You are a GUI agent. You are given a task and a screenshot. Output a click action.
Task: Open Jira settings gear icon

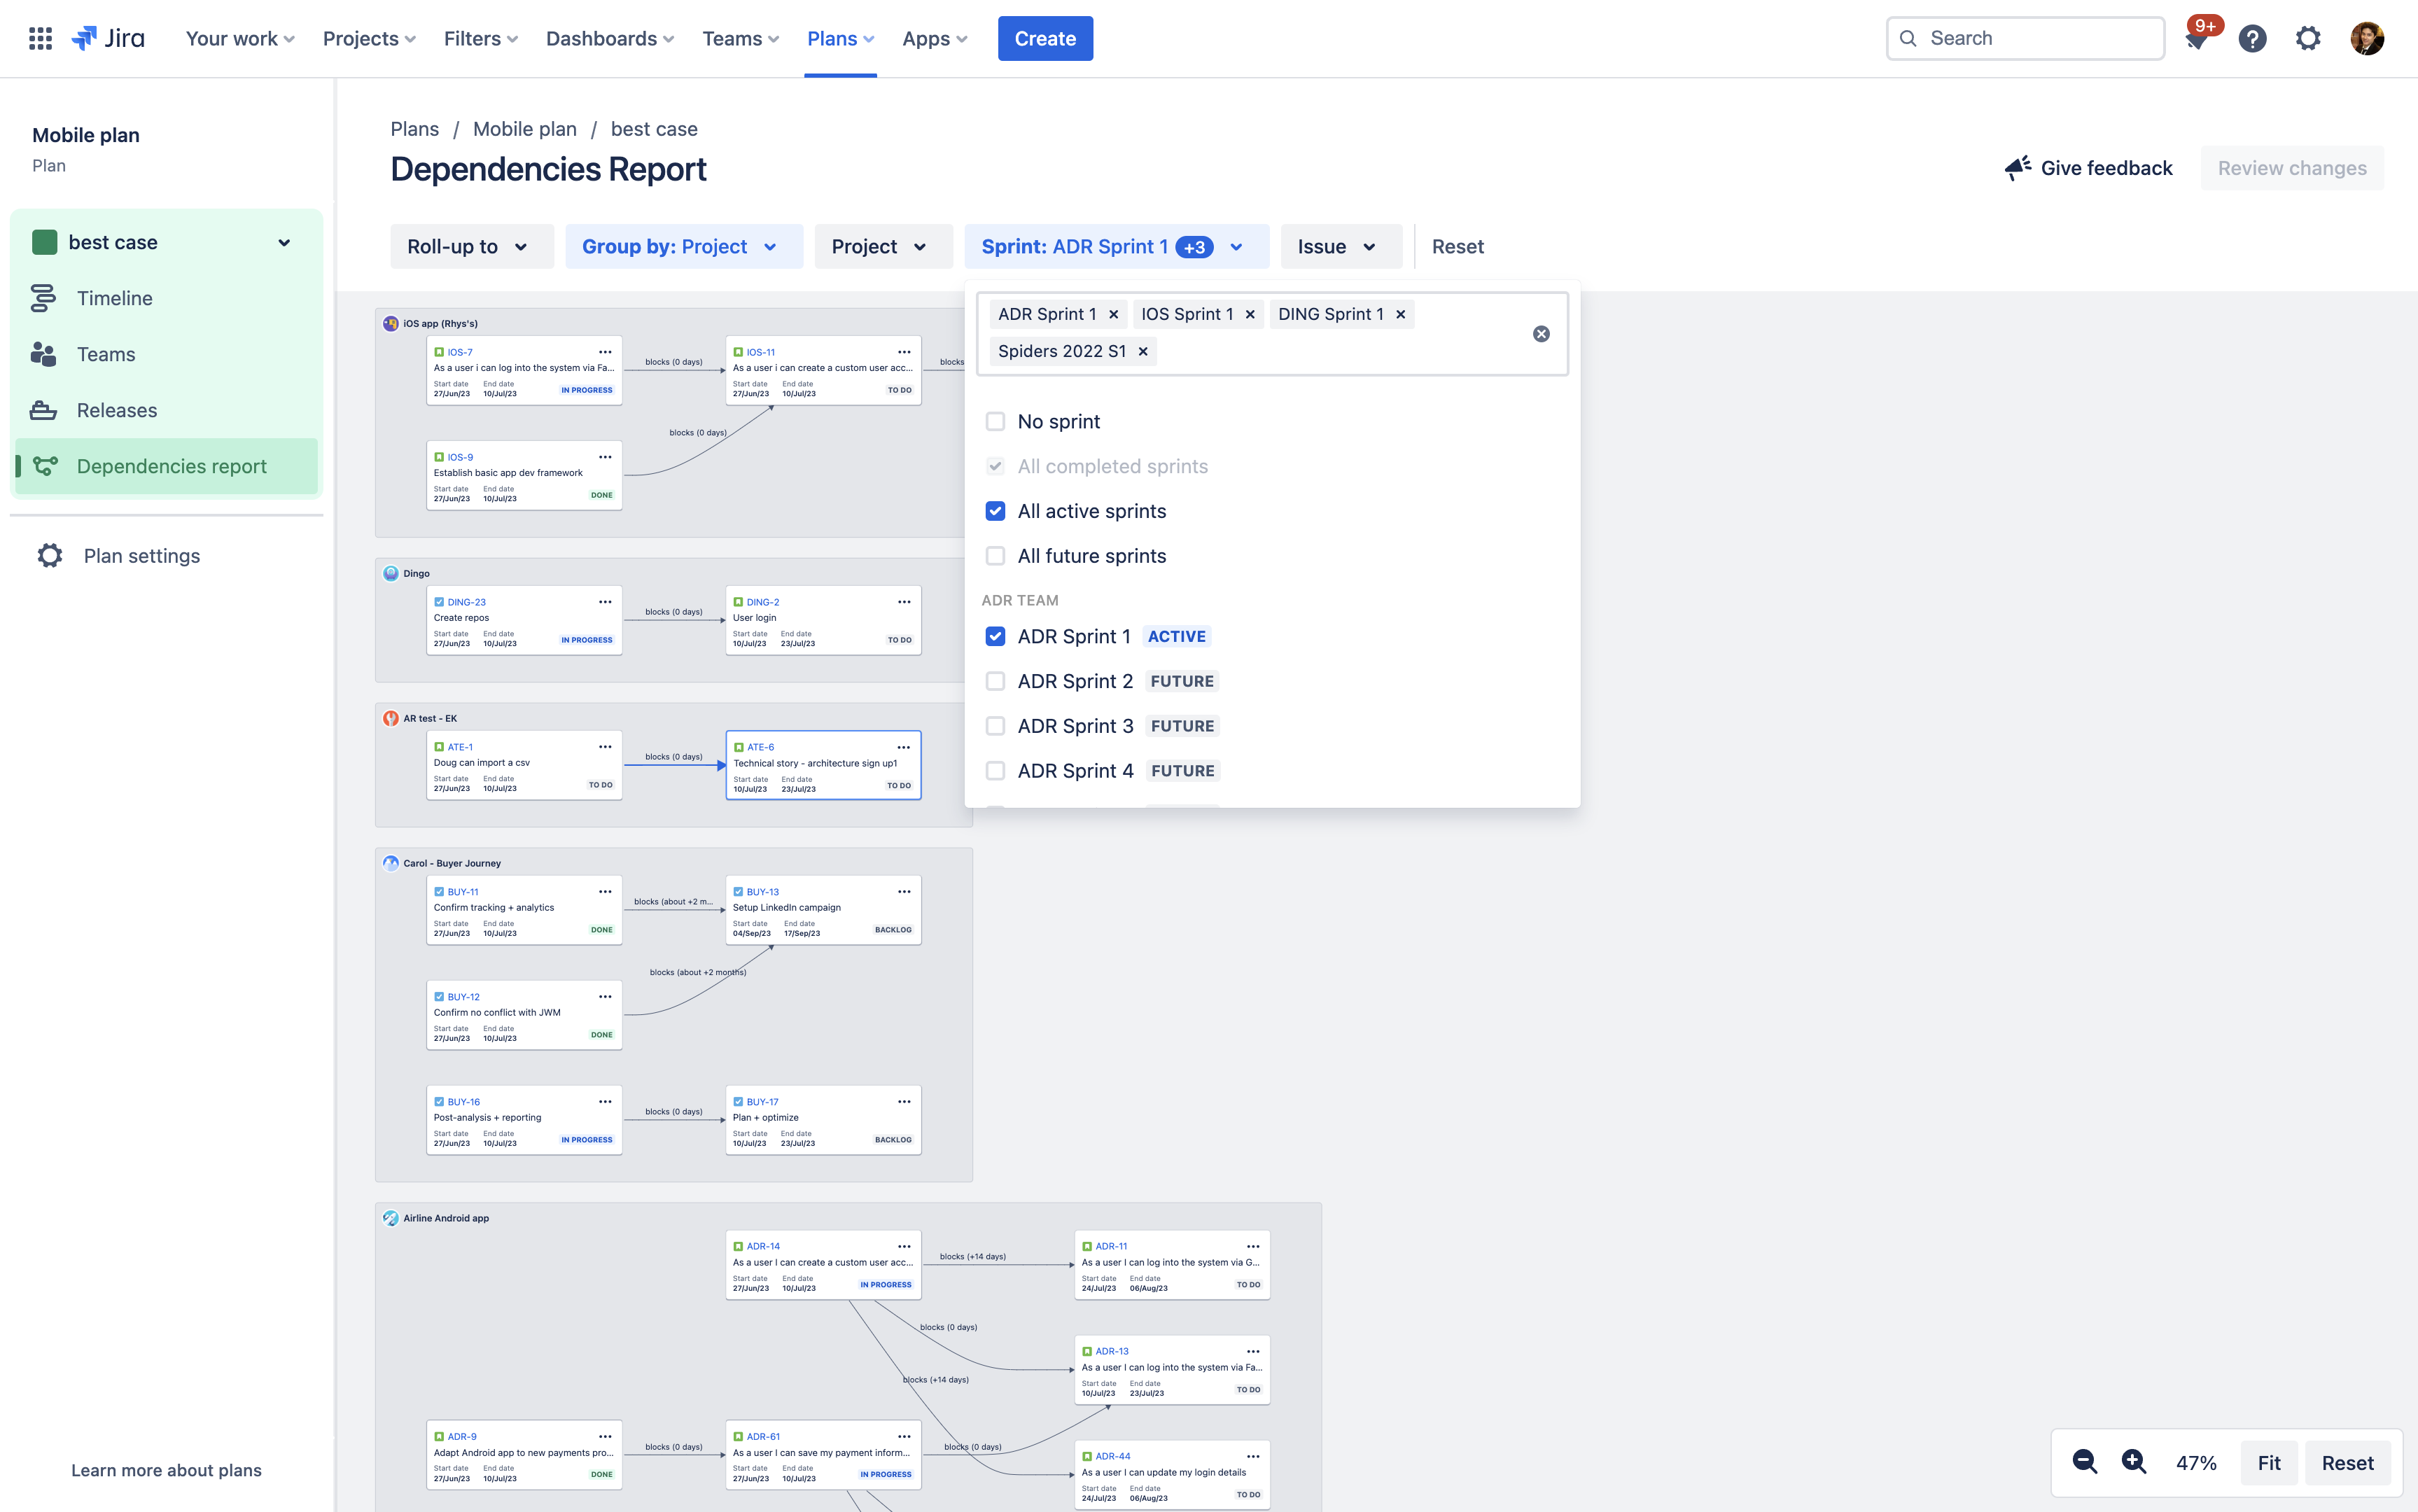pyautogui.click(x=2308, y=38)
